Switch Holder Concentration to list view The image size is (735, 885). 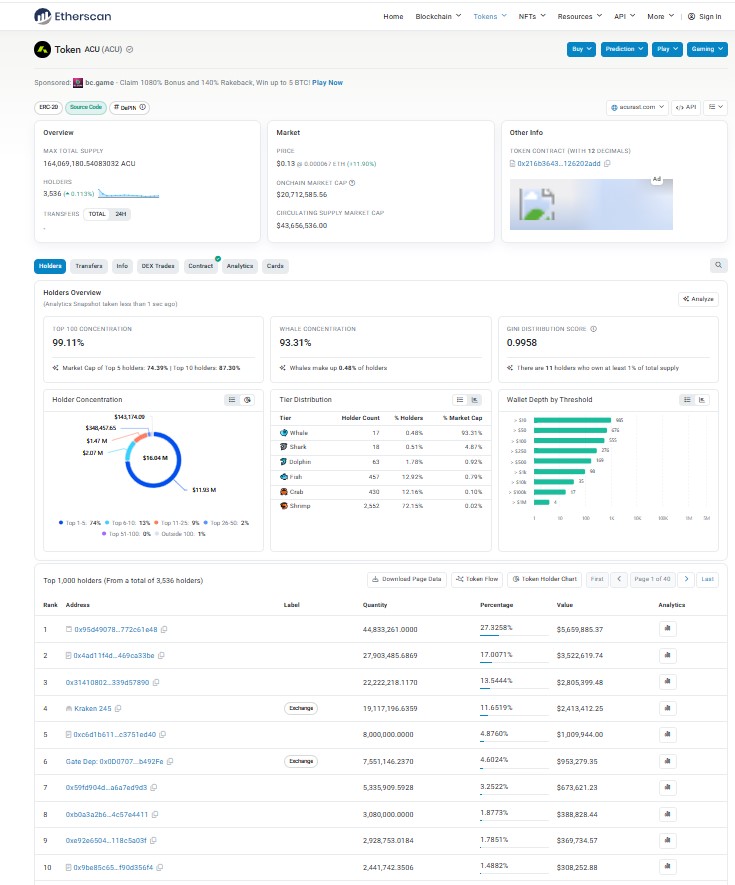pyautogui.click(x=232, y=400)
